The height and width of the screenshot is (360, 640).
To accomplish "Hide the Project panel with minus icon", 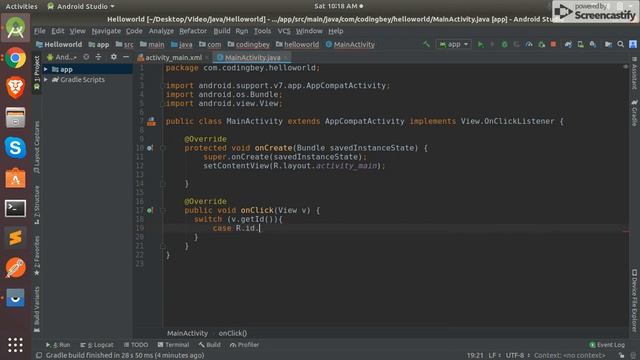I will click(x=126, y=57).
